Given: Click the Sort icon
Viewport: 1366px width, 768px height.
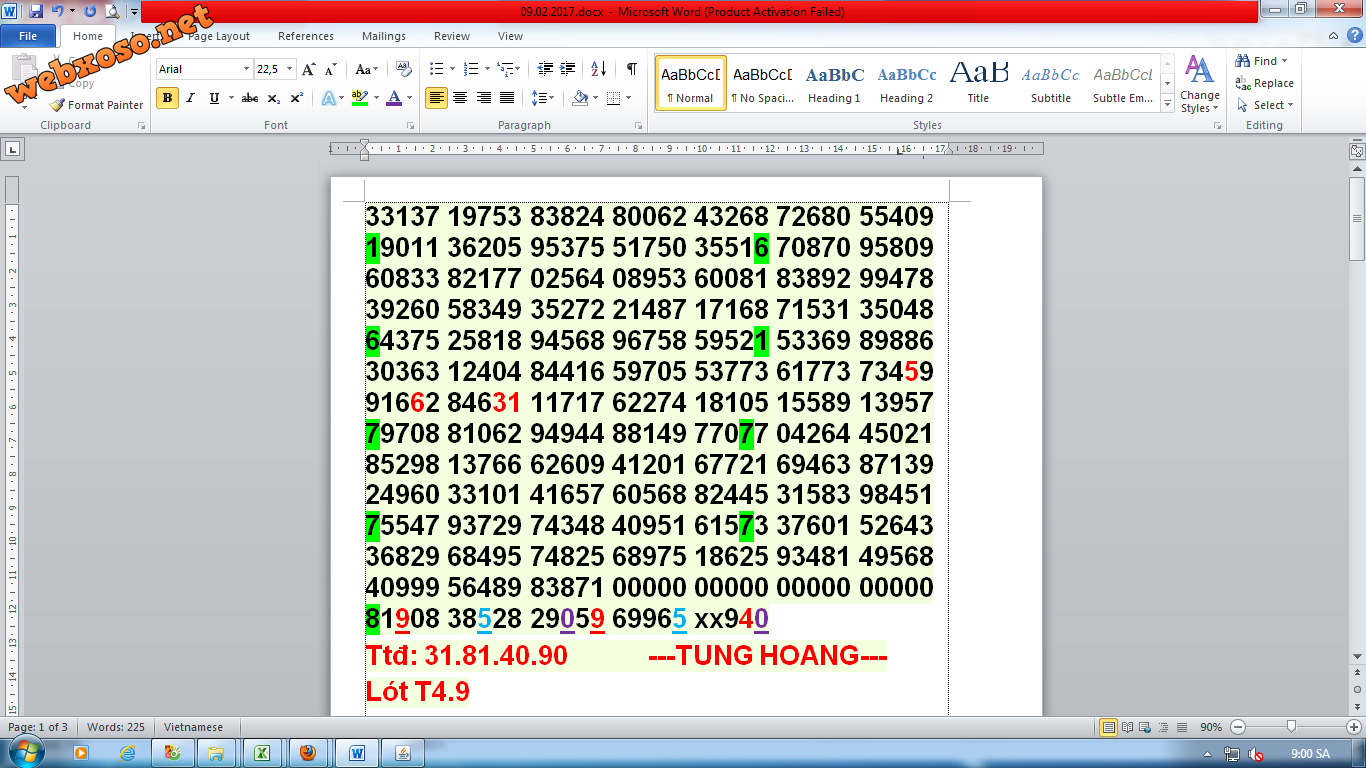Looking at the screenshot, I should [599, 69].
